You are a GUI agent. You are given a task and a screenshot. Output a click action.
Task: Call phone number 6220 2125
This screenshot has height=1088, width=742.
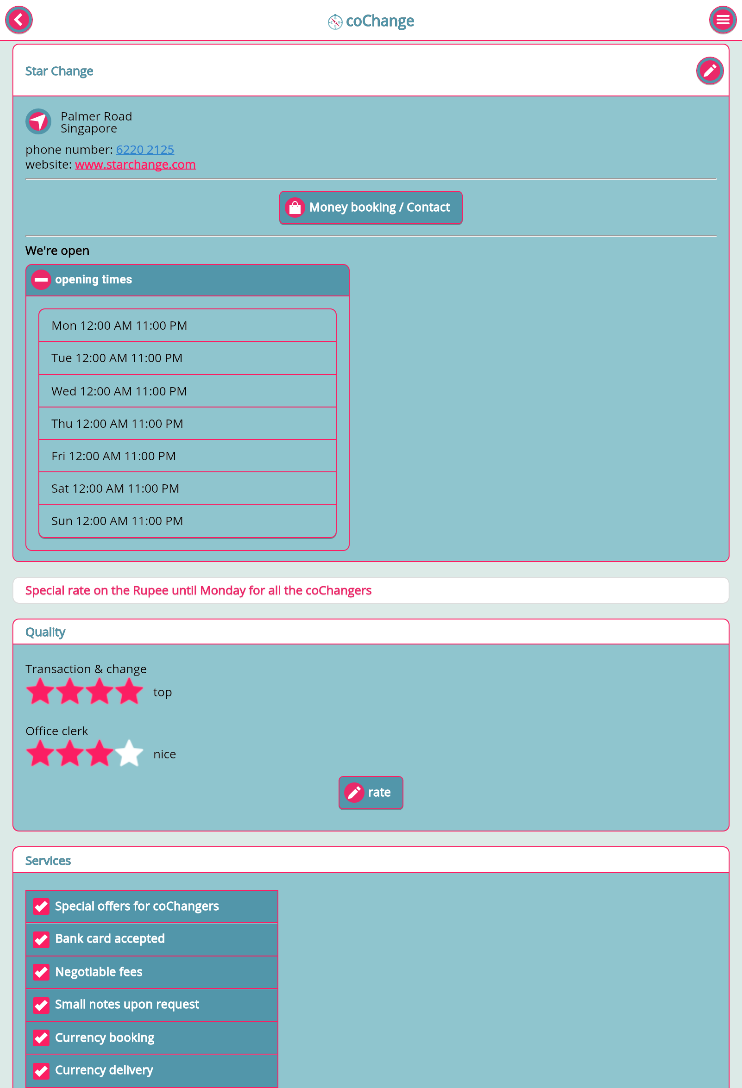click(x=145, y=149)
